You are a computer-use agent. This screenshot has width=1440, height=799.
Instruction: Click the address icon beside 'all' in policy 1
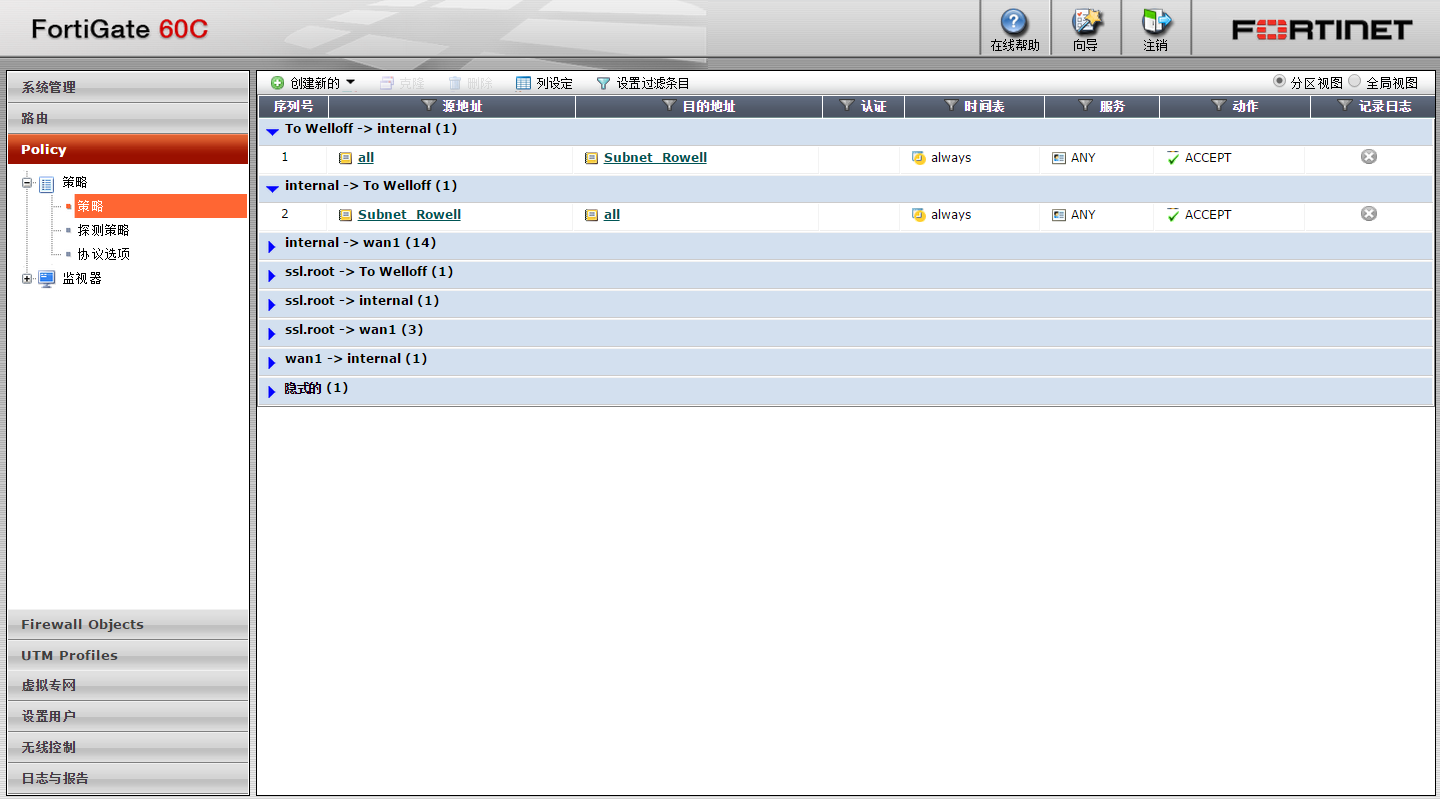click(346, 158)
